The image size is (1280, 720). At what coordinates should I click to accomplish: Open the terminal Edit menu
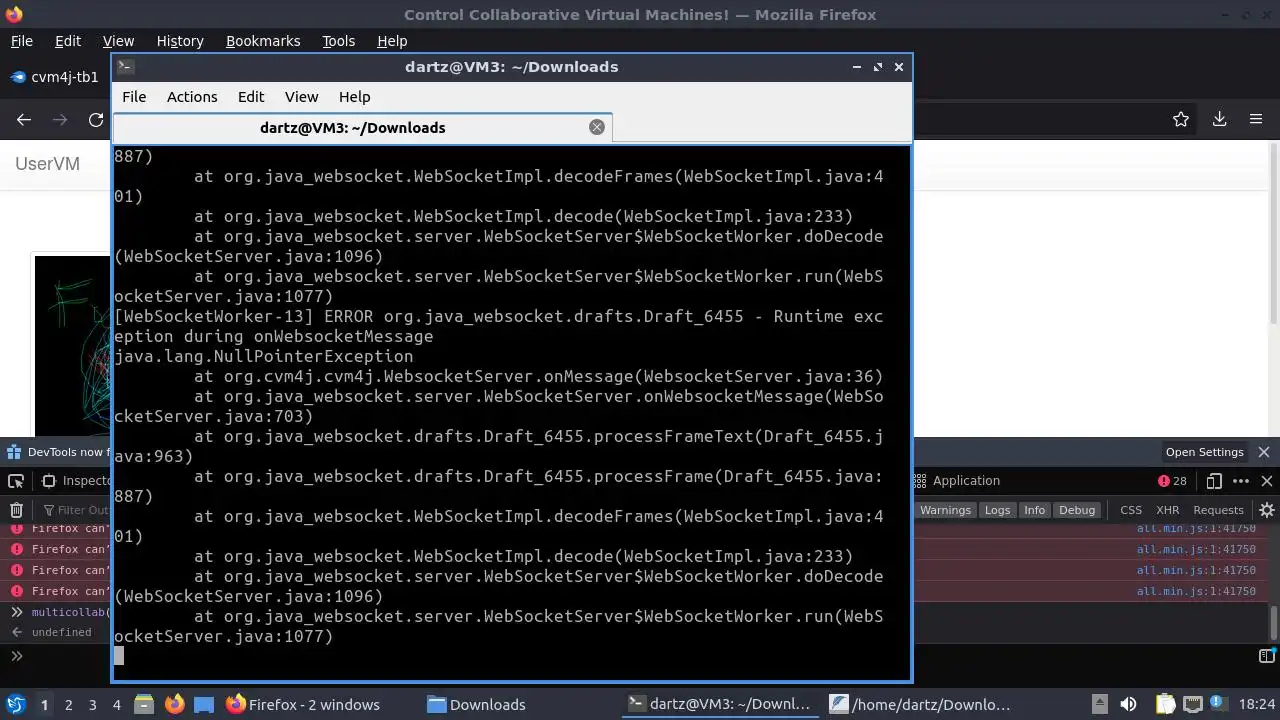tap(251, 97)
